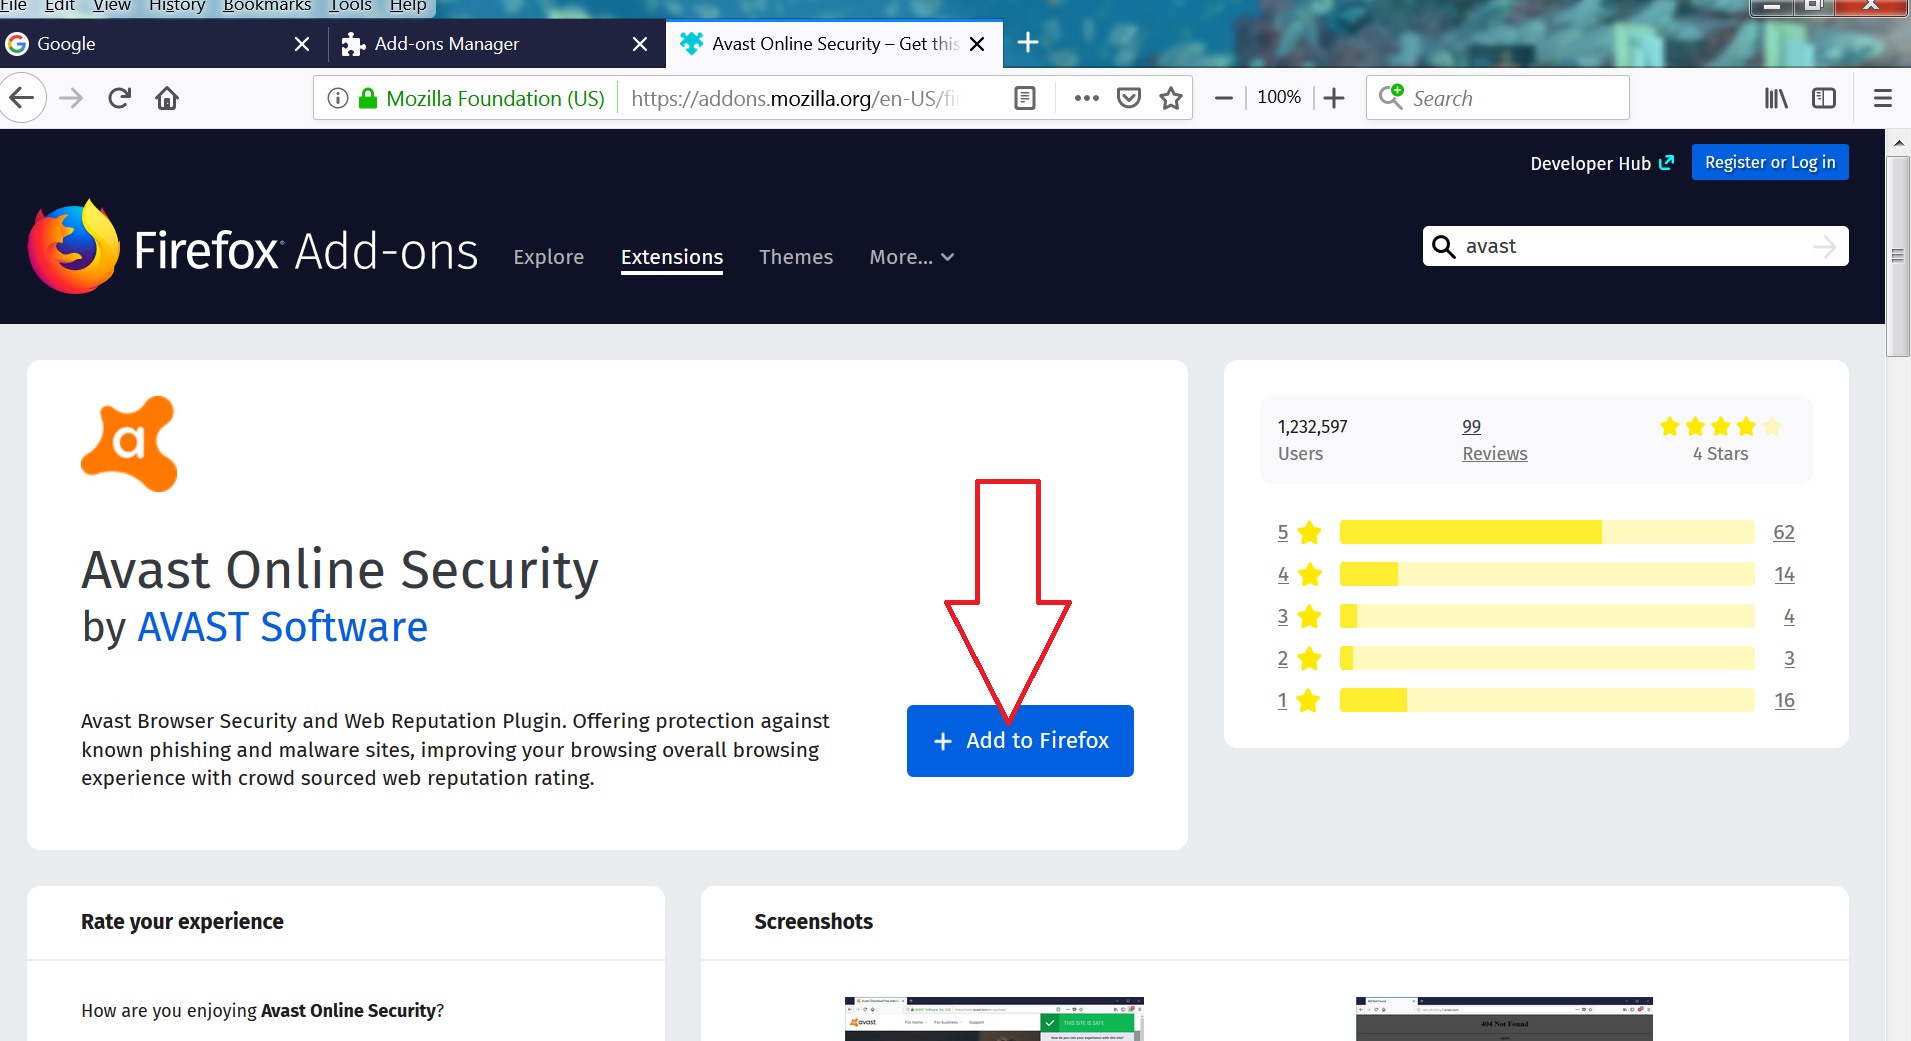Screen dimensions: 1911x1041
Task: Click the browser toolbar Search field
Action: coord(1498,98)
